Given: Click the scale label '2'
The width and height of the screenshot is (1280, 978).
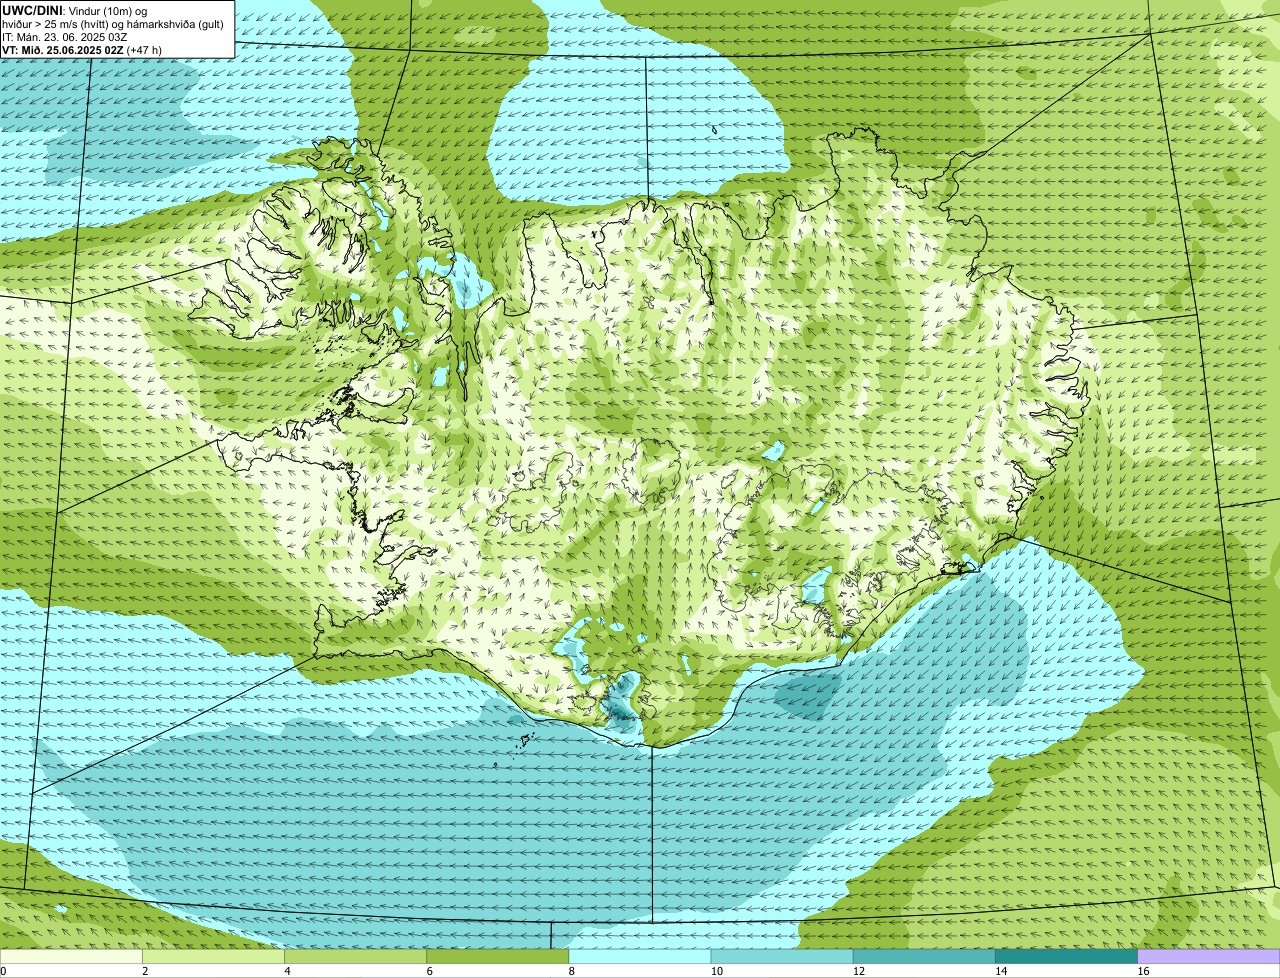Looking at the screenshot, I should [x=145, y=971].
